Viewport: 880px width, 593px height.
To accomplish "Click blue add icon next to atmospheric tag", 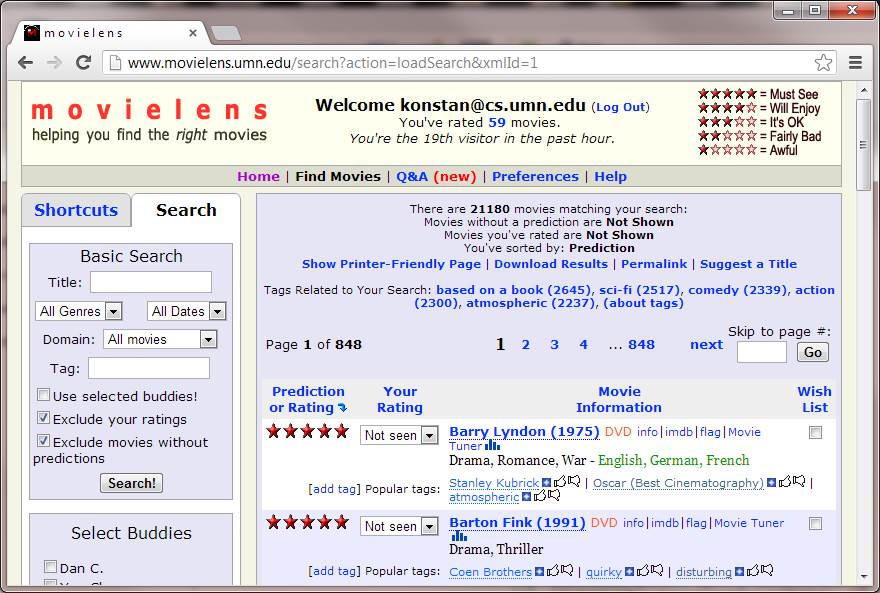I will click(526, 496).
